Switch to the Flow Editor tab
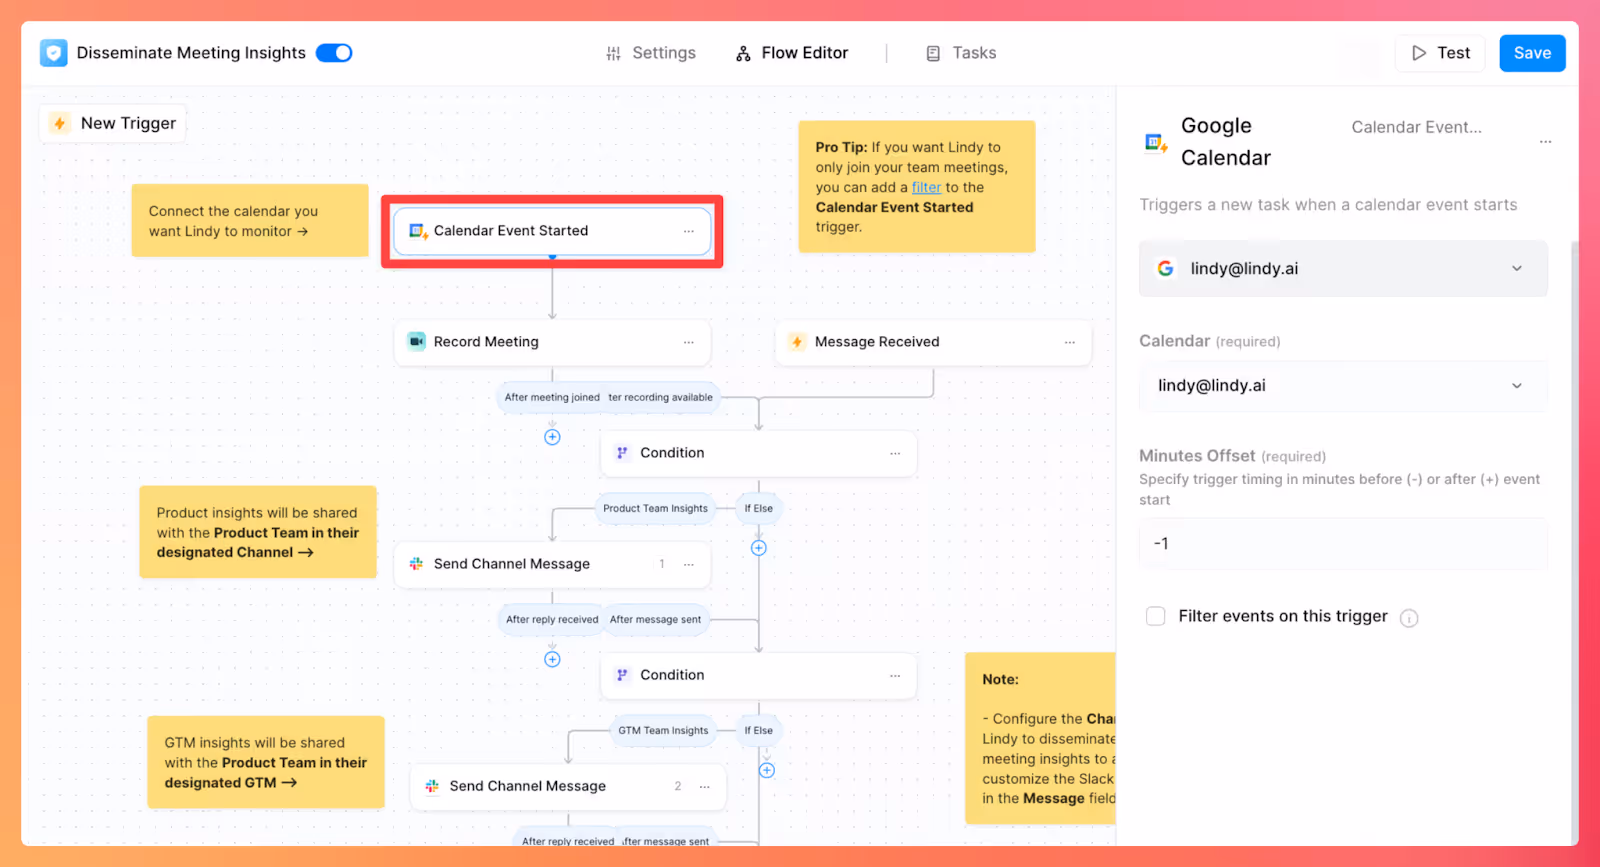The height and width of the screenshot is (867, 1600). [792, 53]
